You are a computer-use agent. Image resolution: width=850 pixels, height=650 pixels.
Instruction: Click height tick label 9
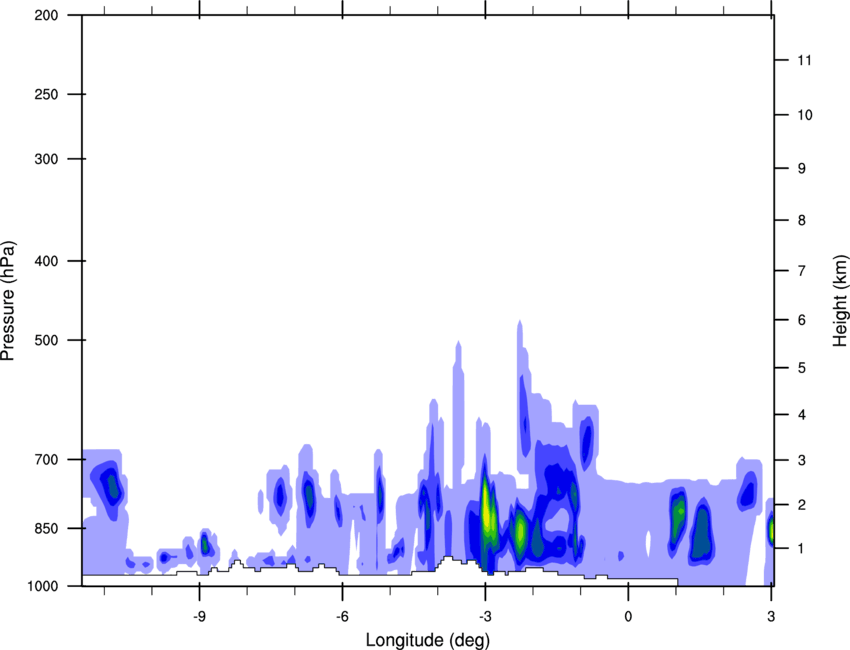pyautogui.click(x=802, y=169)
